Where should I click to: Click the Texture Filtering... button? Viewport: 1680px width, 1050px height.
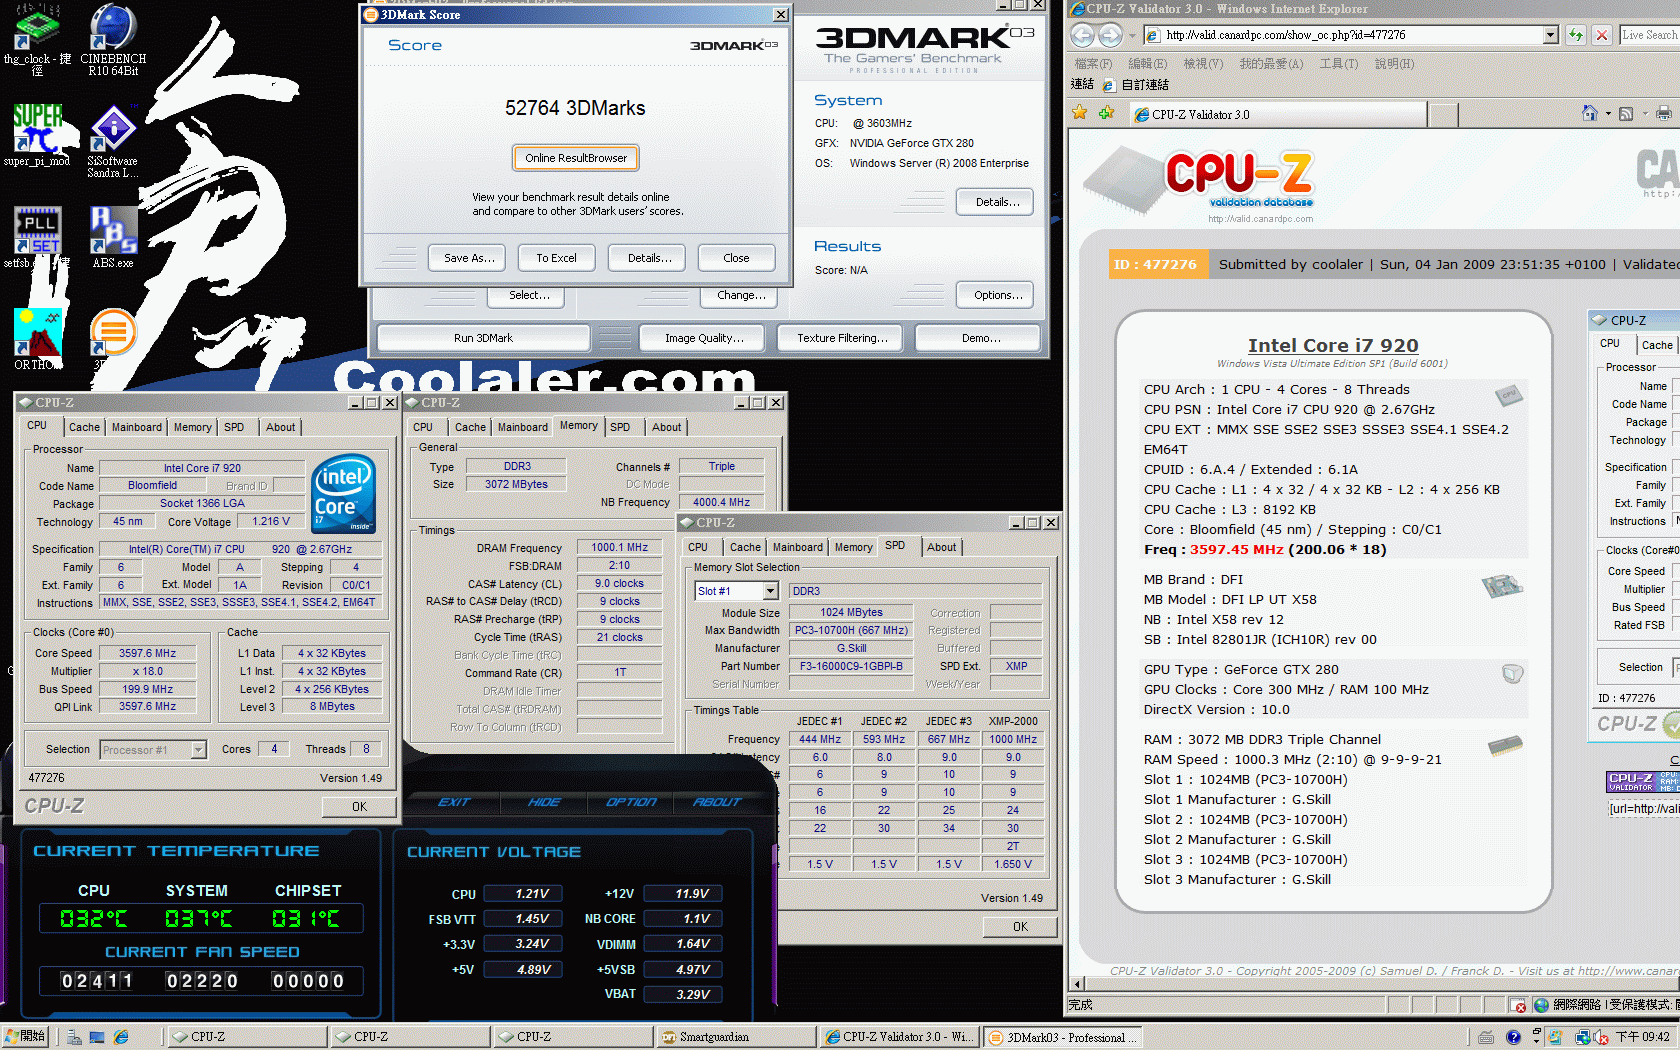click(842, 338)
